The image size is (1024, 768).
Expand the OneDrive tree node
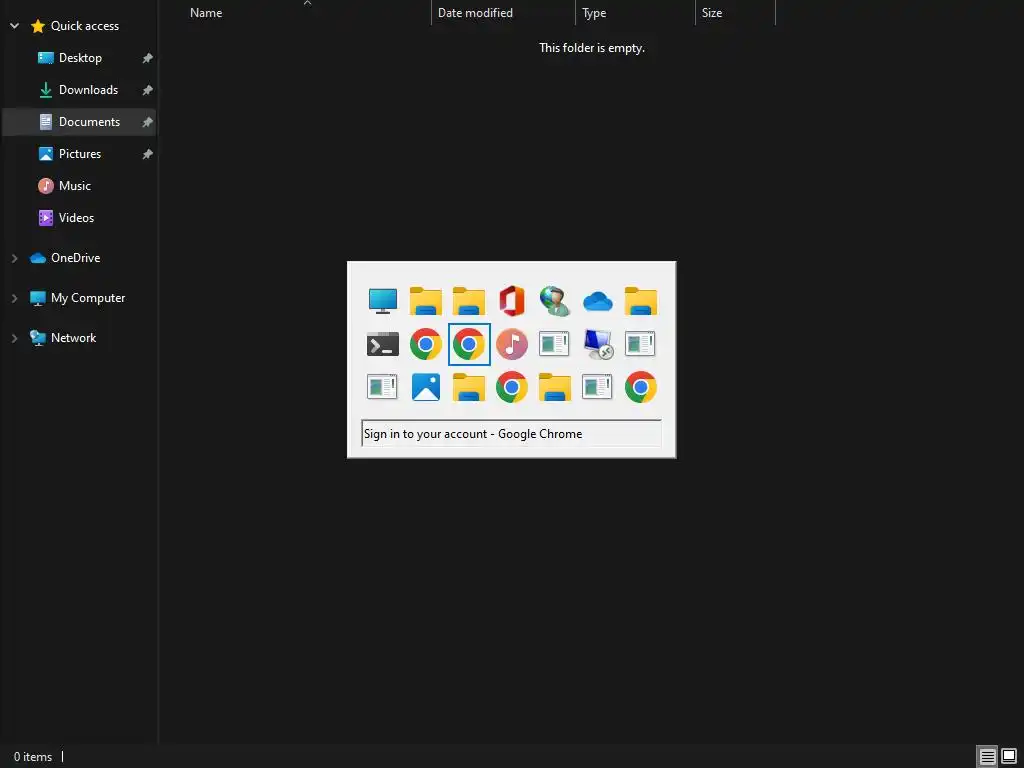14,258
